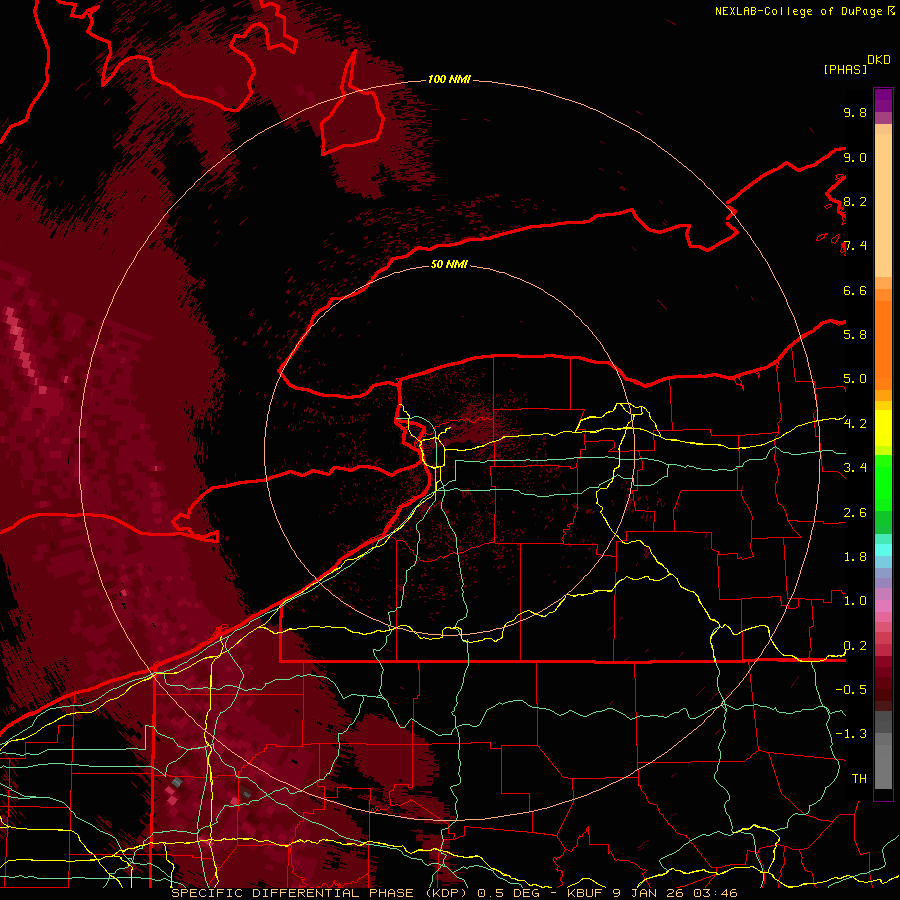
Task: Click the NEXLAB-College of DuPage label
Action: coord(798,11)
